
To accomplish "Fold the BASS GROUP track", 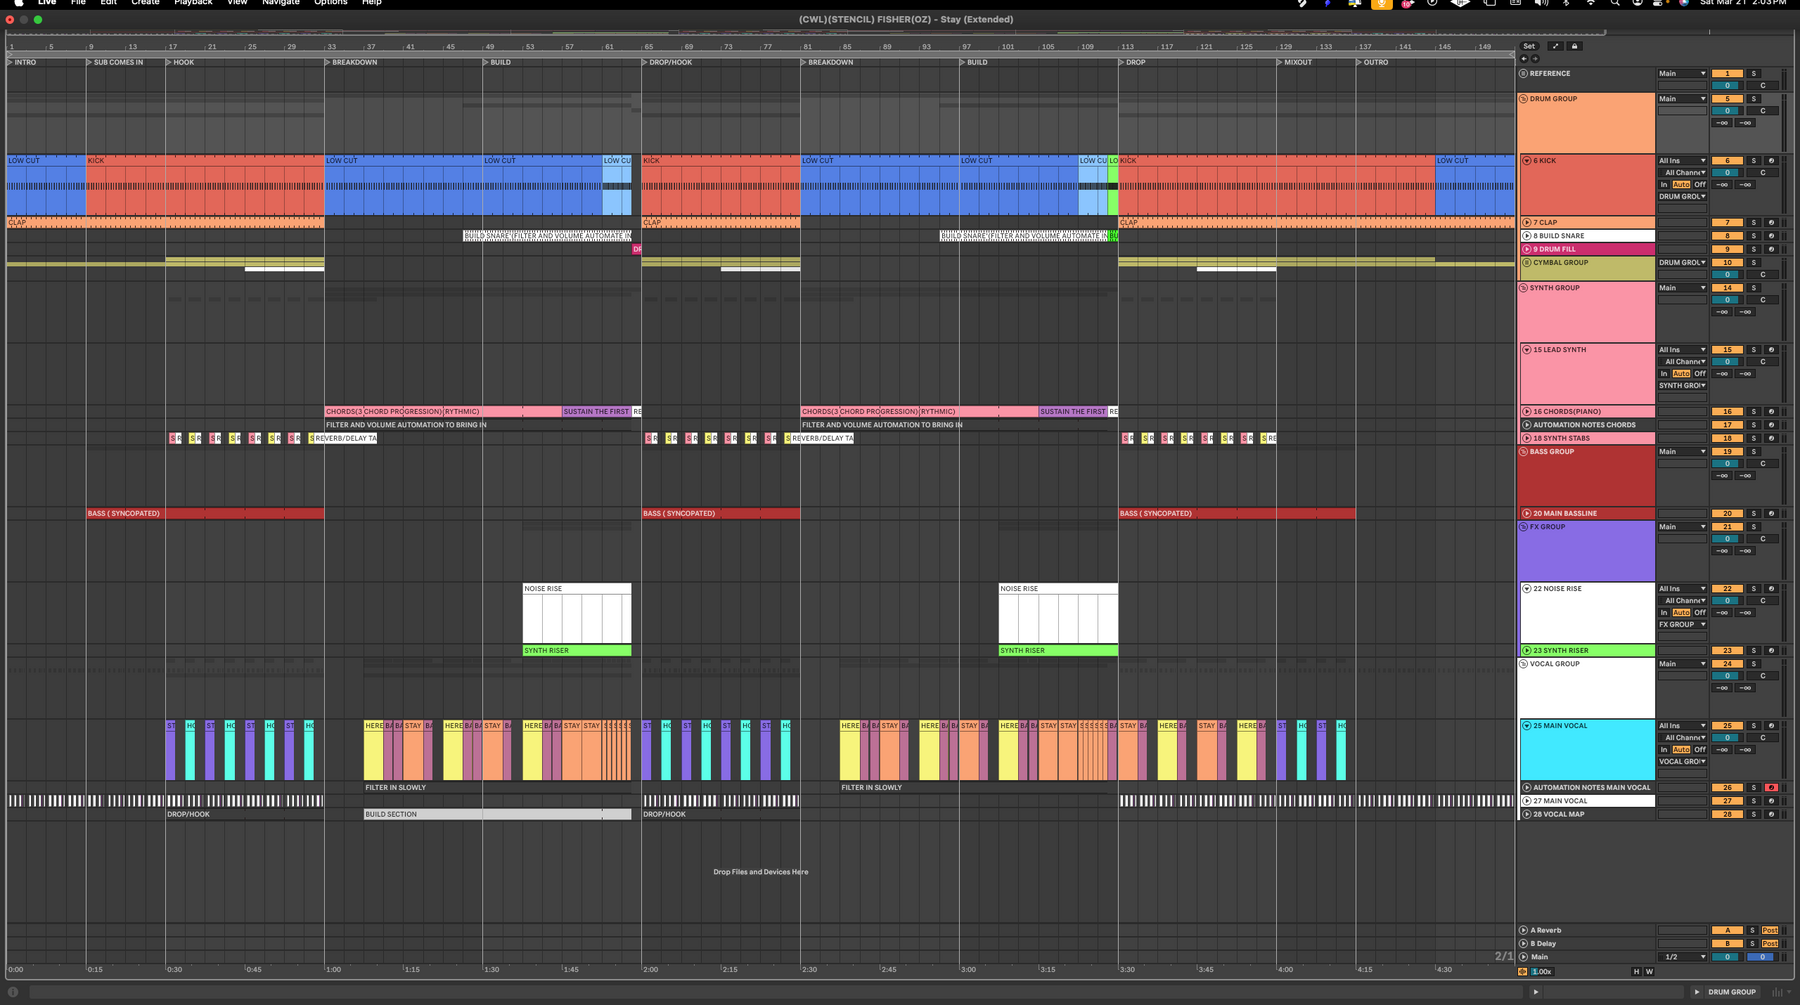I will (1523, 452).
